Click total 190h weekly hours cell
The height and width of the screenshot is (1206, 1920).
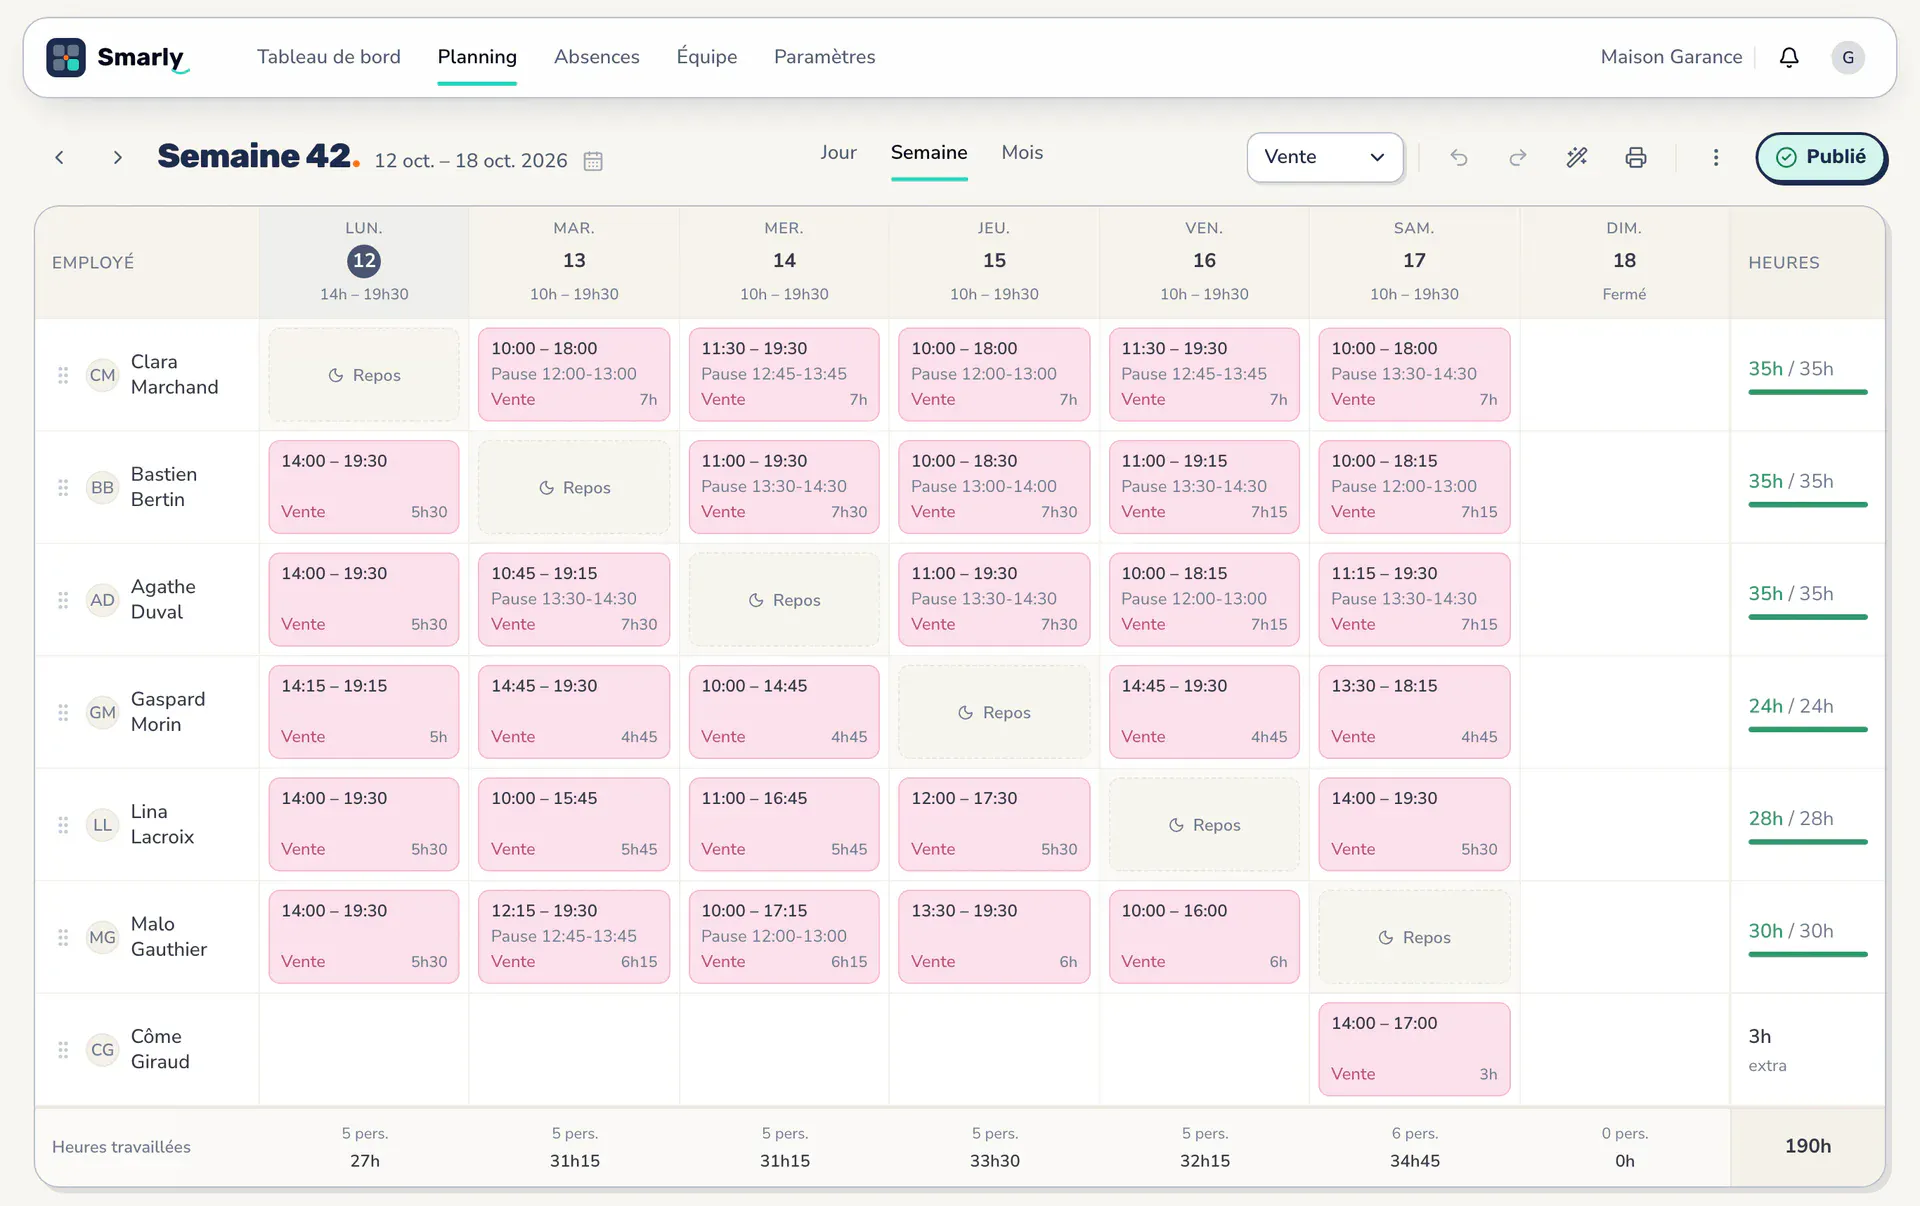point(1808,1146)
